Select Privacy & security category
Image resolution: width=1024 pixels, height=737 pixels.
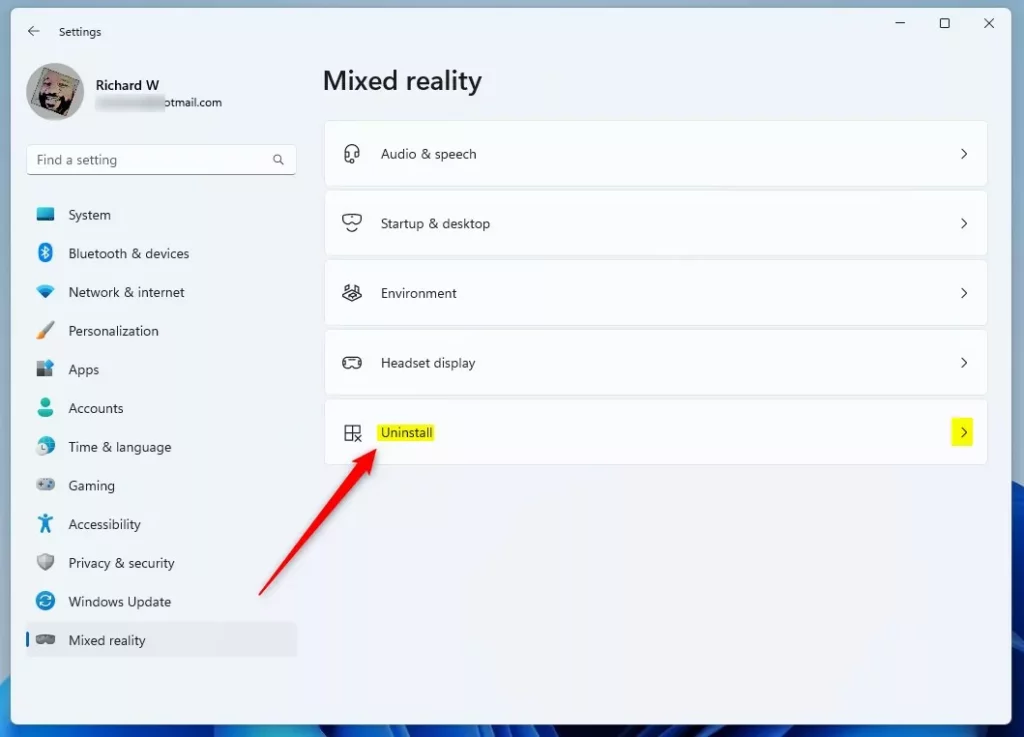pos(161,563)
